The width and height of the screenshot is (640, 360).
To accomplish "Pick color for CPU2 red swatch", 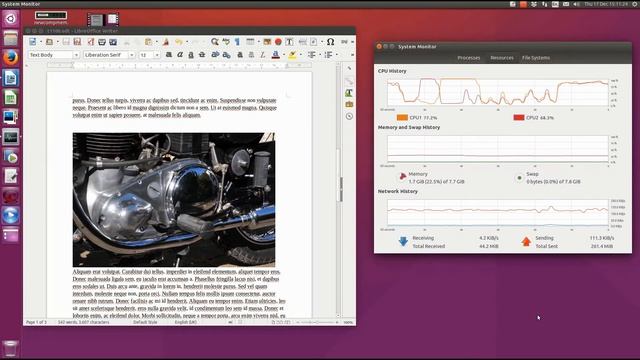I will point(519,118).
